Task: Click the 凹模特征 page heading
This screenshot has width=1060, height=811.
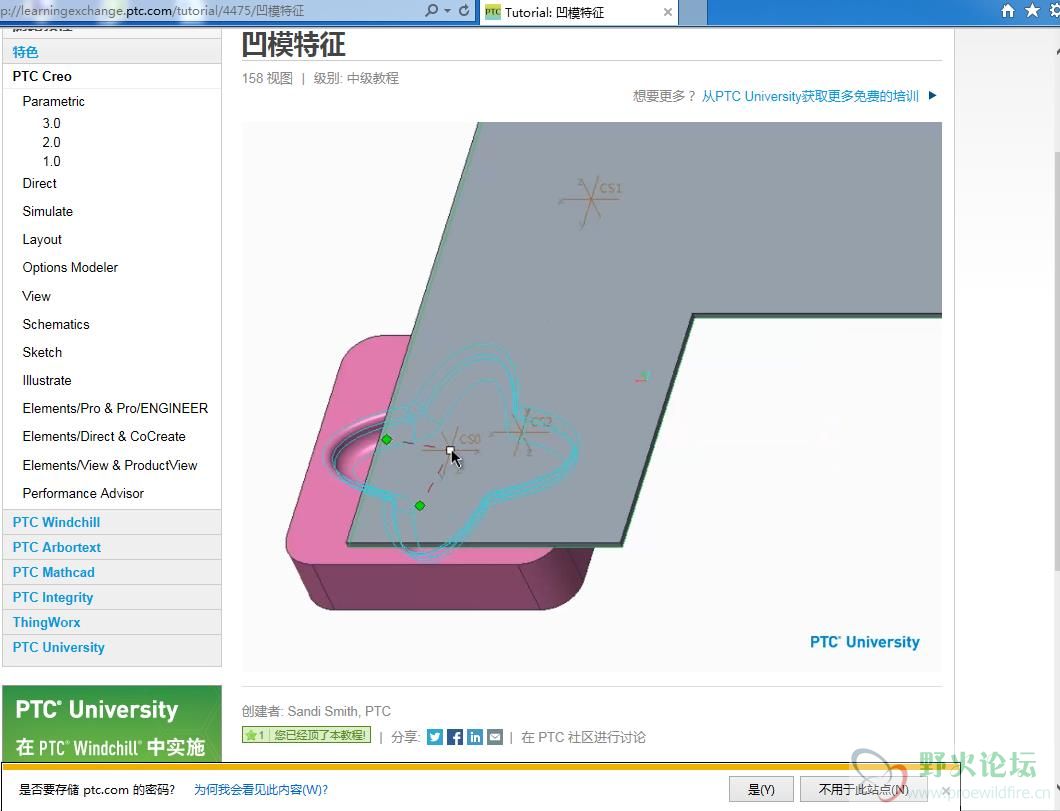Action: [293, 45]
